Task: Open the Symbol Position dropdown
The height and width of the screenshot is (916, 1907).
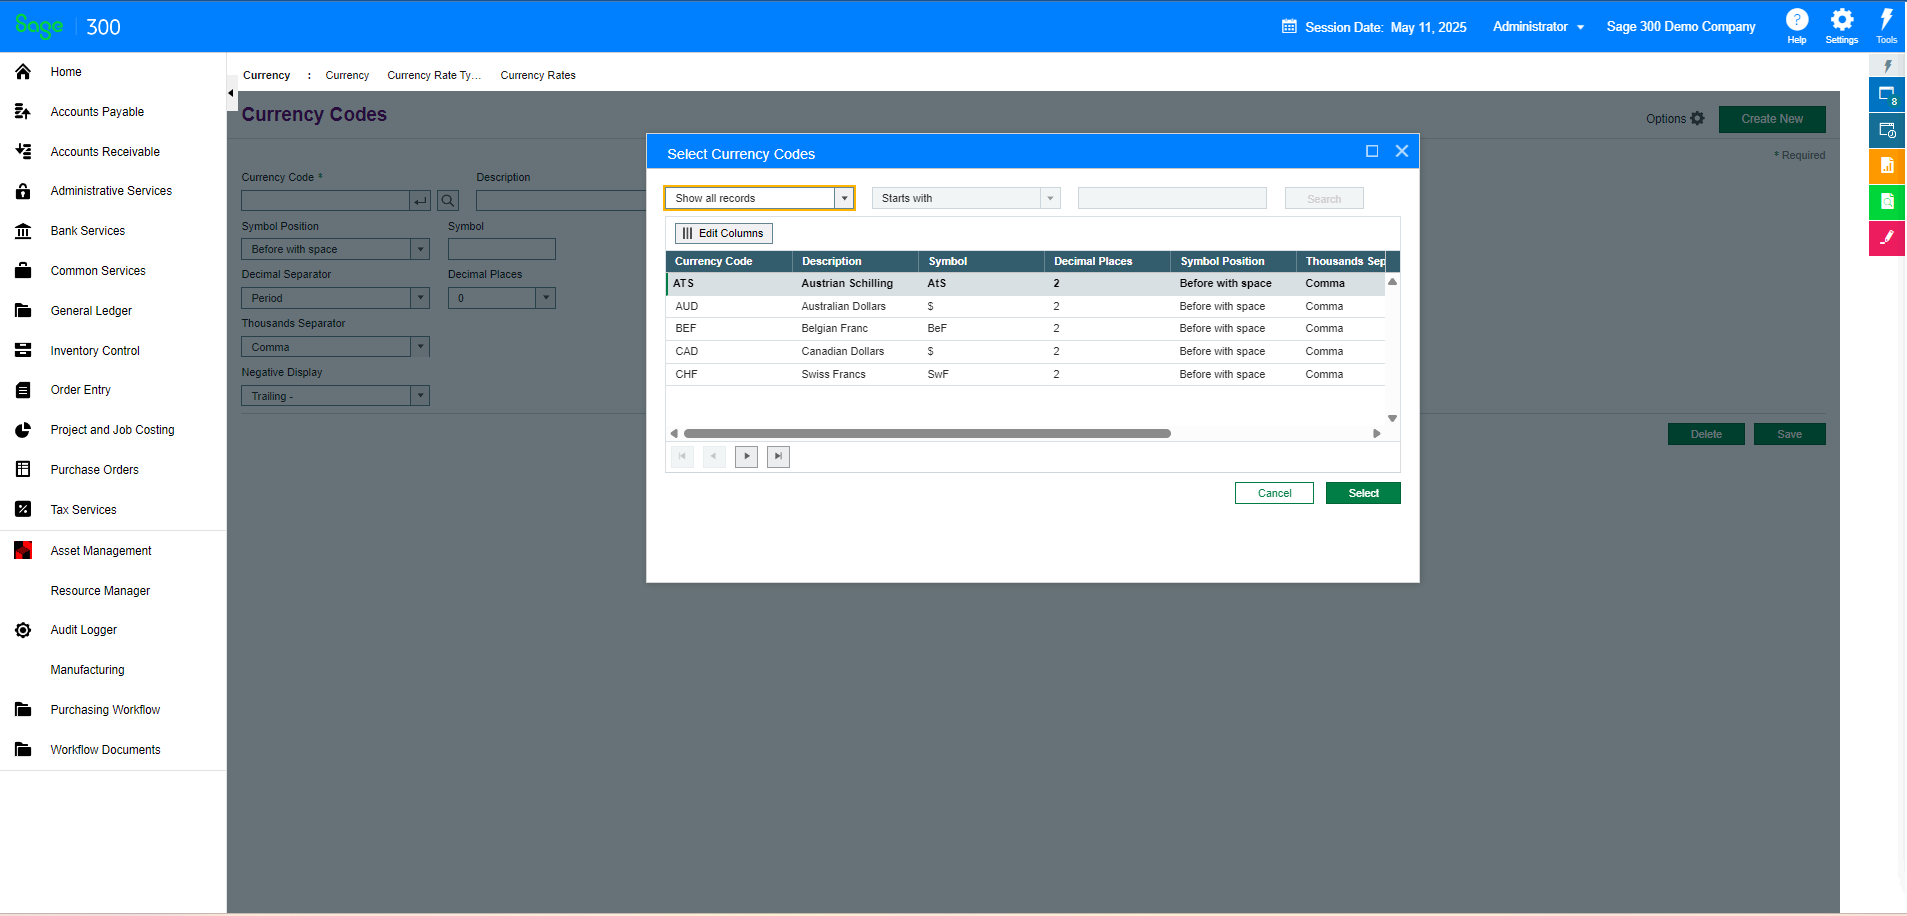Action: 421,249
